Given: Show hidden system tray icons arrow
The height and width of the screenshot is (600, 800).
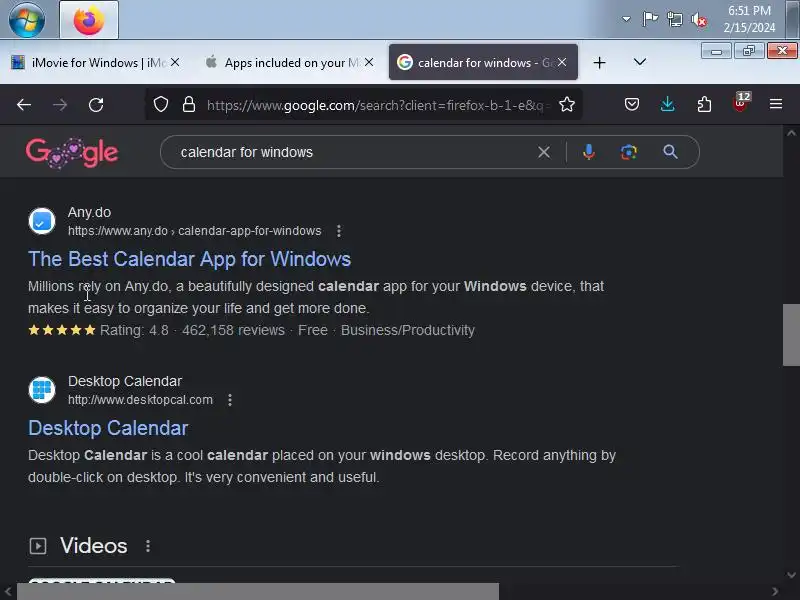Looking at the screenshot, I should click(626, 19).
